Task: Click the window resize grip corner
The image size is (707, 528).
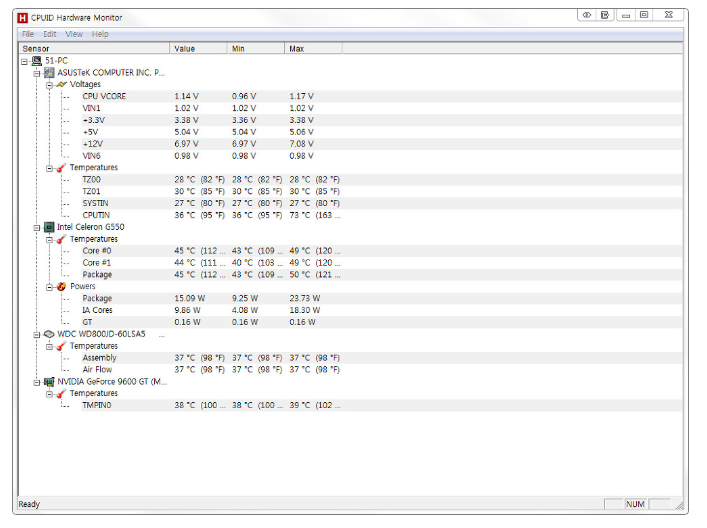Action: point(679,505)
